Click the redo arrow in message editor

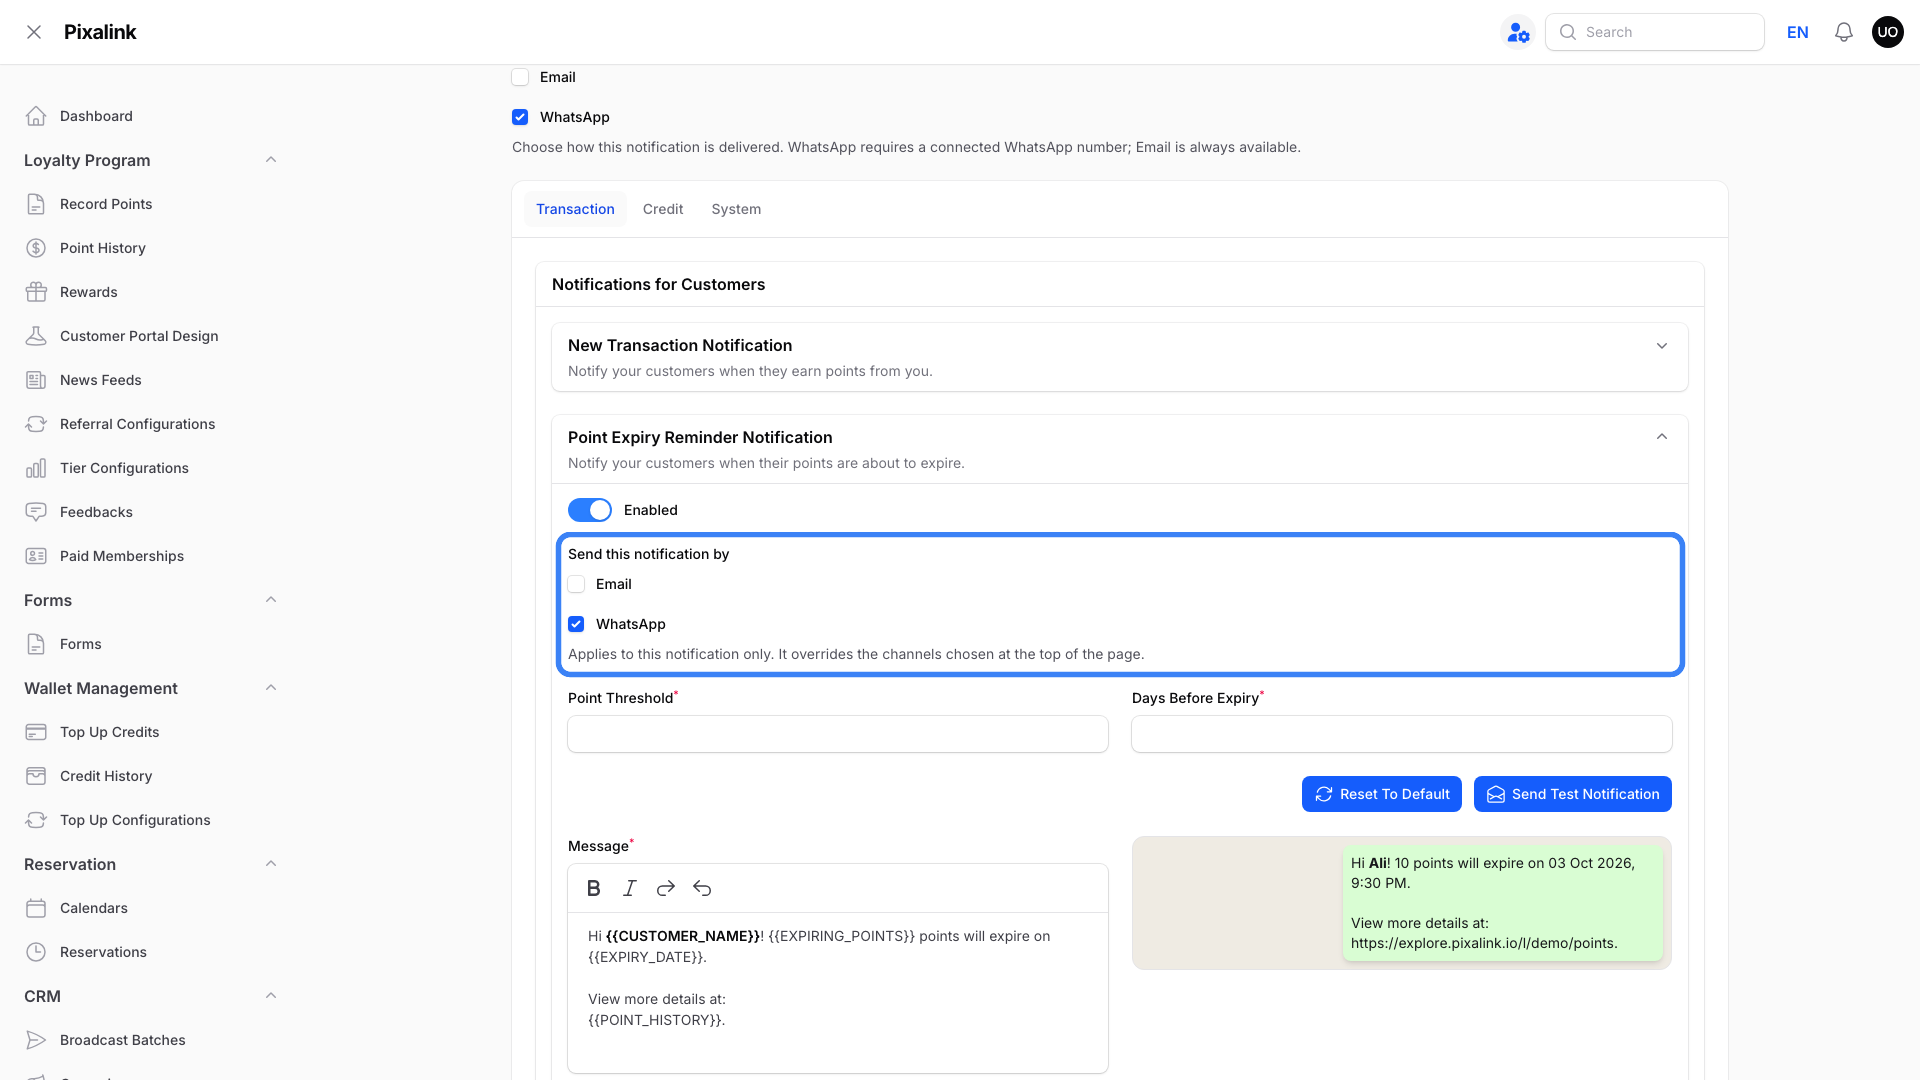666,888
